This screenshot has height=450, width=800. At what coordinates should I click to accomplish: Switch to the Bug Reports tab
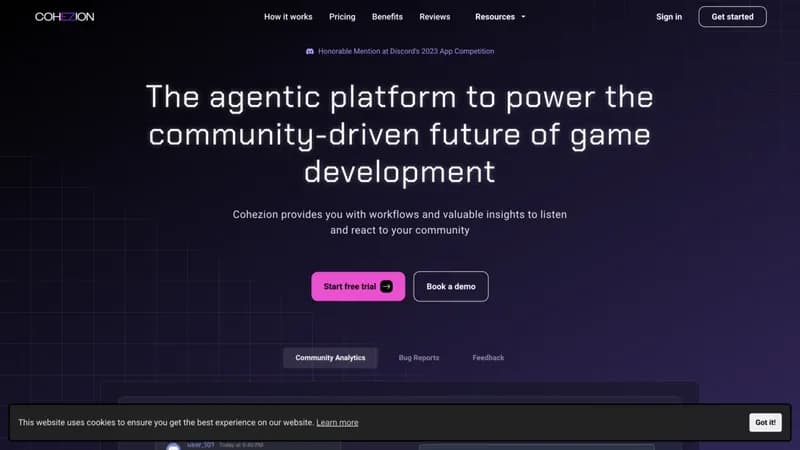point(419,358)
